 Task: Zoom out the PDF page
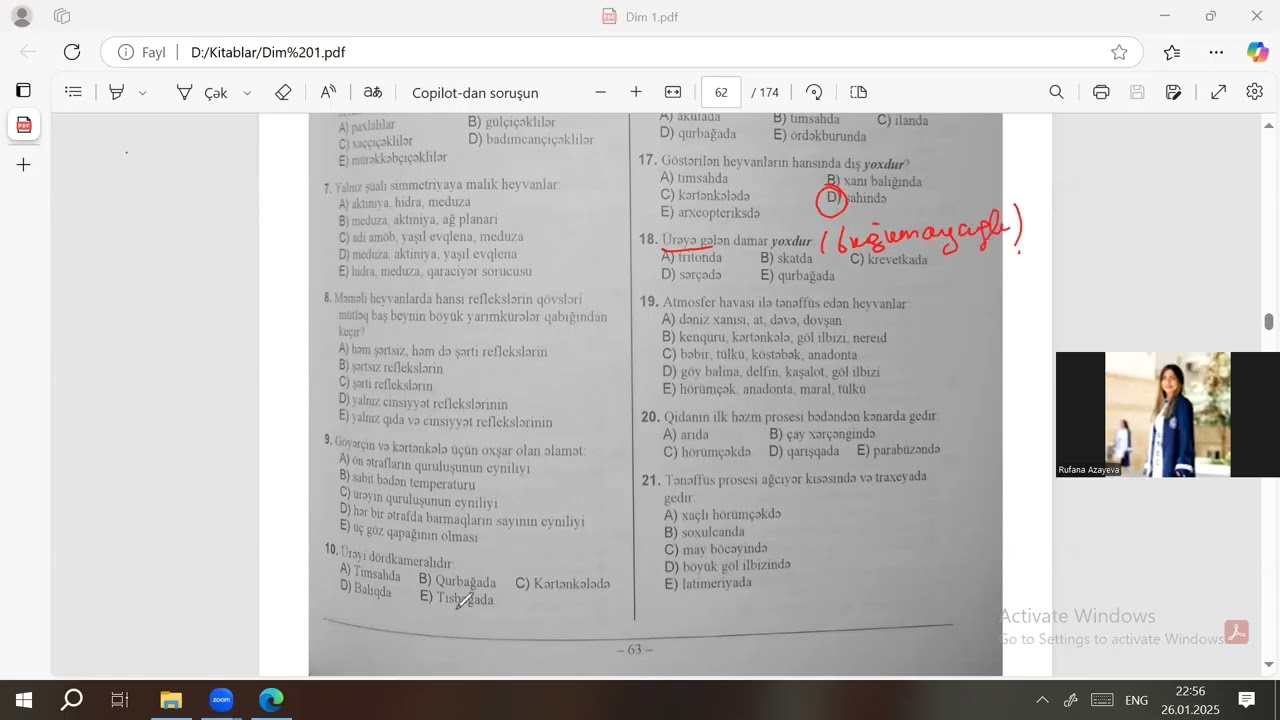[600, 92]
